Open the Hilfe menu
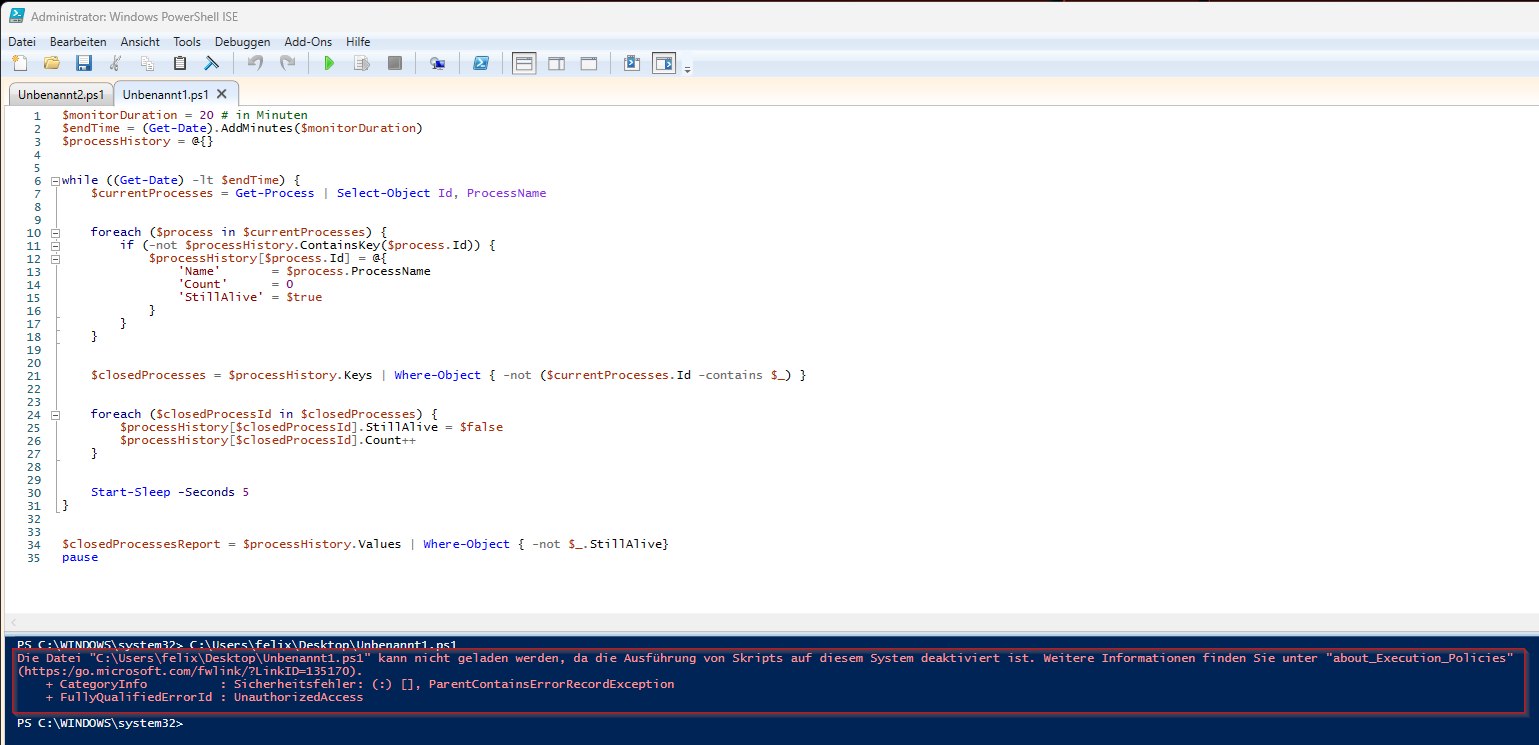1539x745 pixels. pyautogui.click(x=358, y=42)
